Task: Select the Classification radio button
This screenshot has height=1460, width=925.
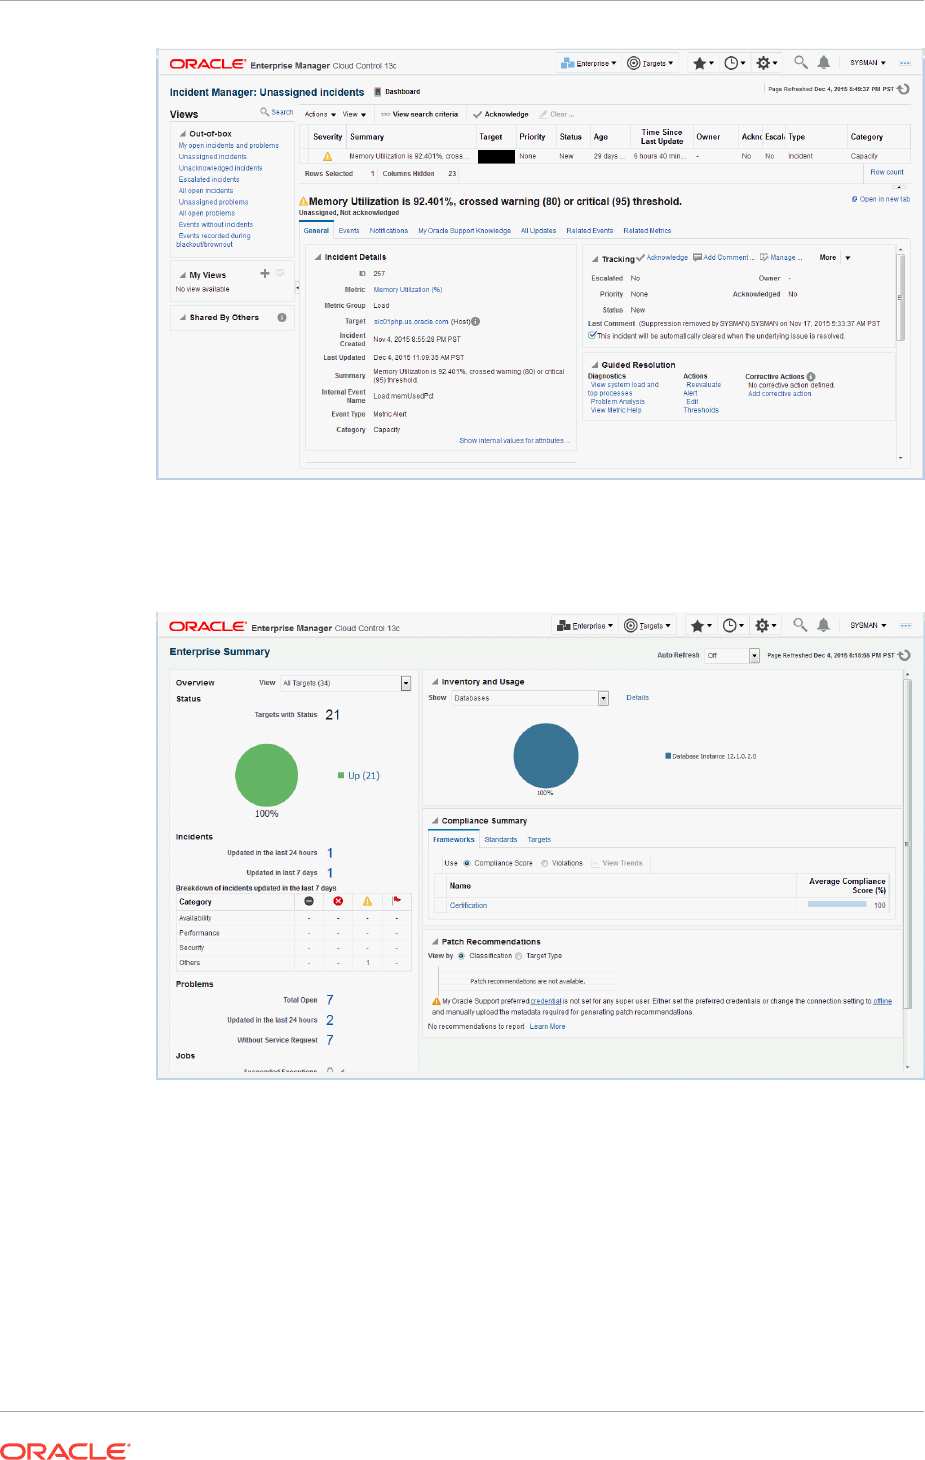Action: tap(461, 956)
